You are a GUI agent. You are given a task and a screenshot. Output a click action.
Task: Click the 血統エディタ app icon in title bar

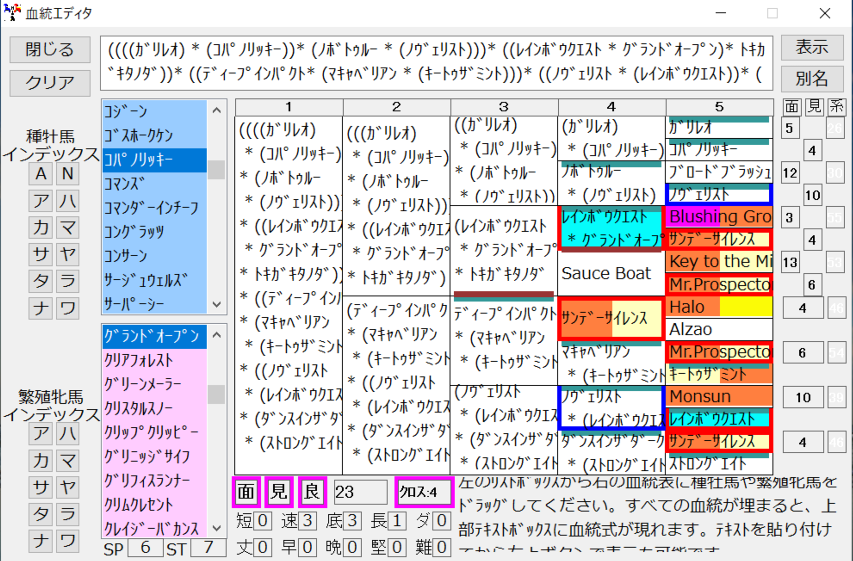tap(12, 13)
